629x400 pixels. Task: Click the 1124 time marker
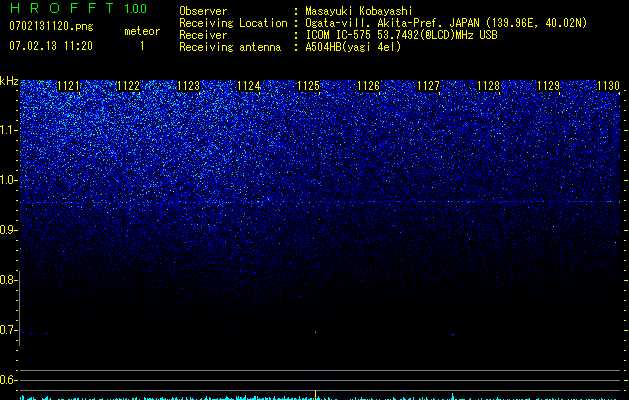click(248, 86)
